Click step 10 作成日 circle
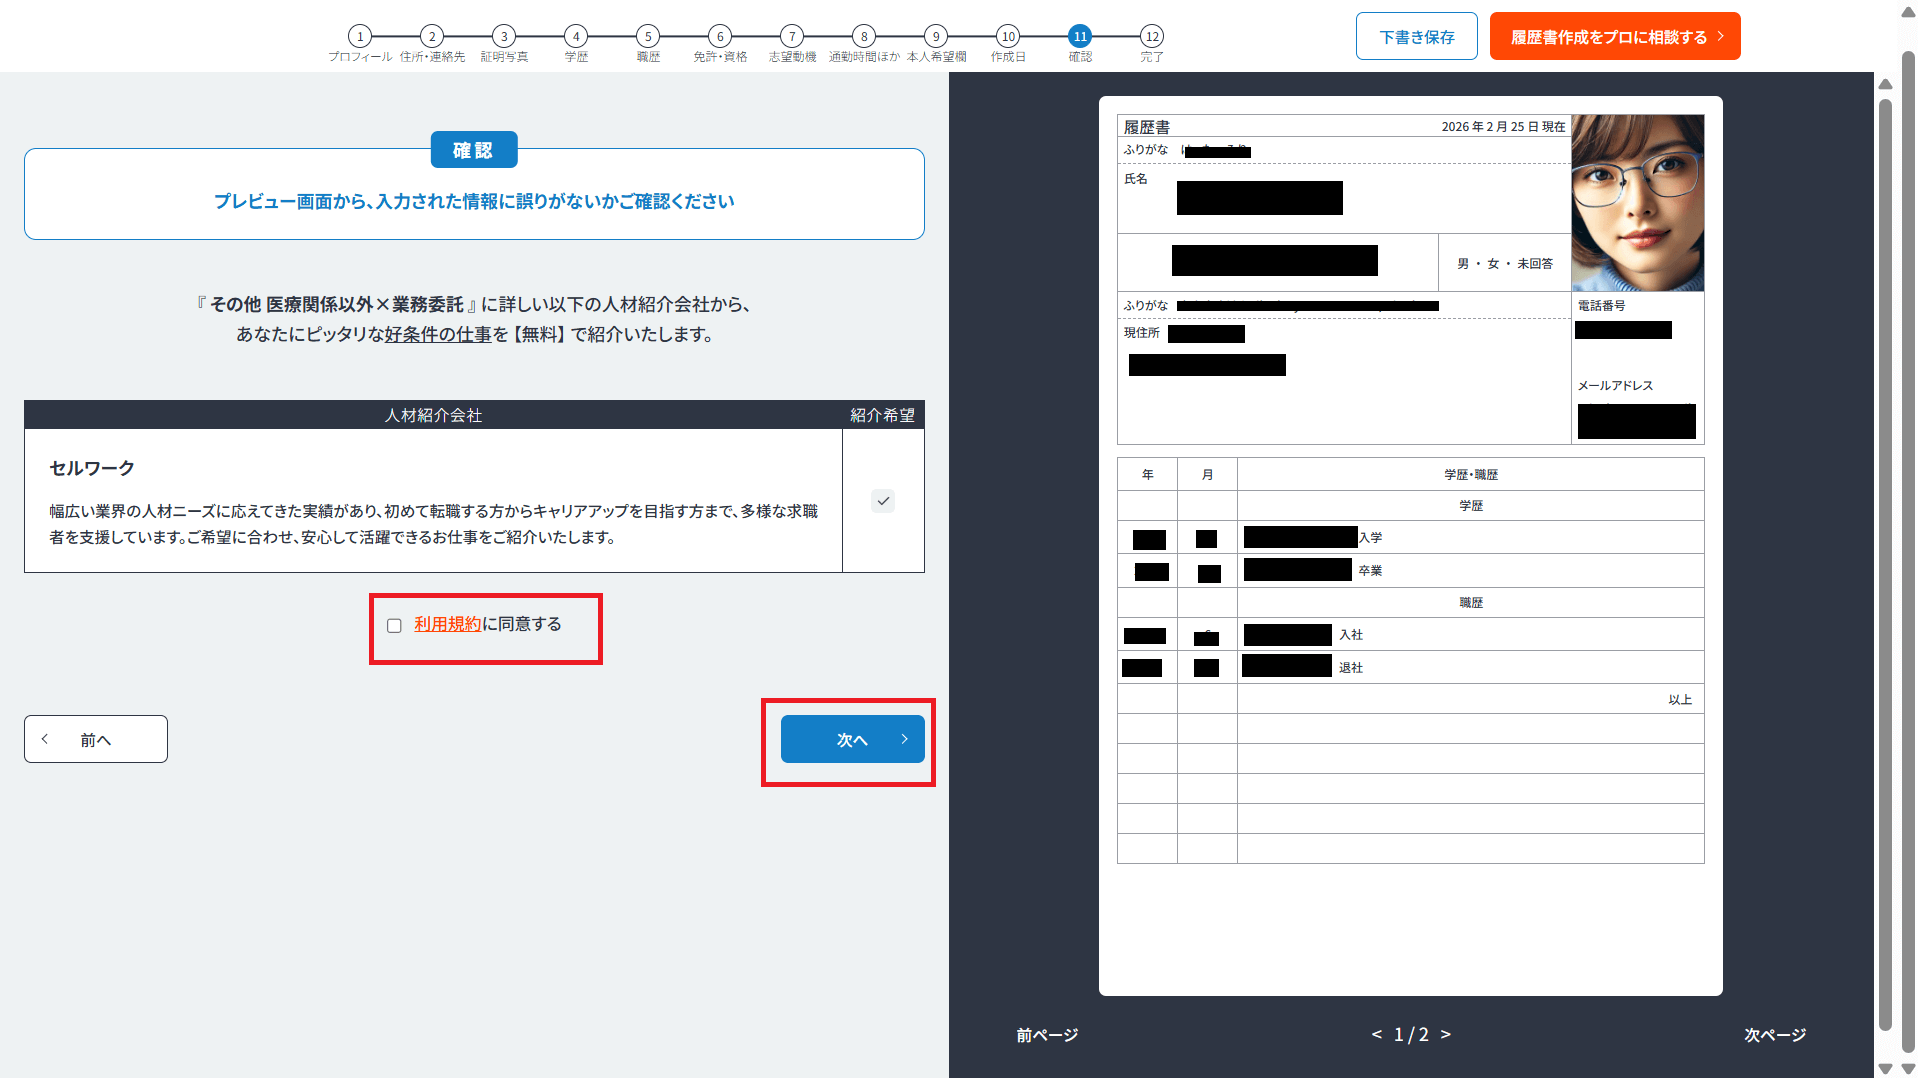The height and width of the screenshot is (1078, 1918). click(1008, 37)
